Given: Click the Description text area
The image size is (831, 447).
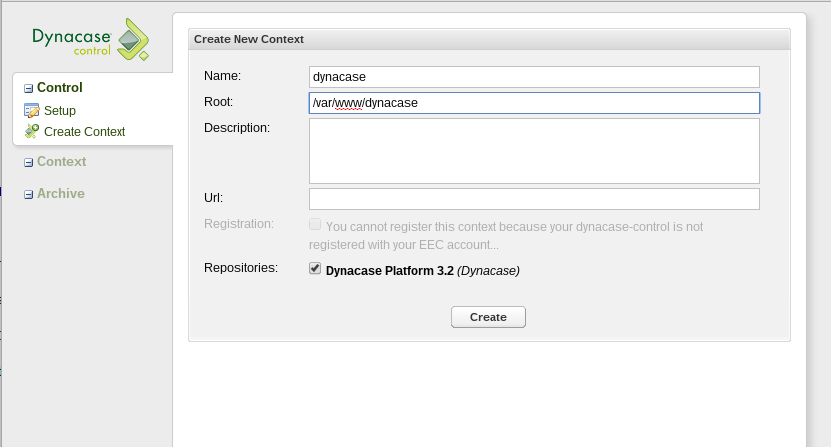Looking at the screenshot, I should (534, 151).
